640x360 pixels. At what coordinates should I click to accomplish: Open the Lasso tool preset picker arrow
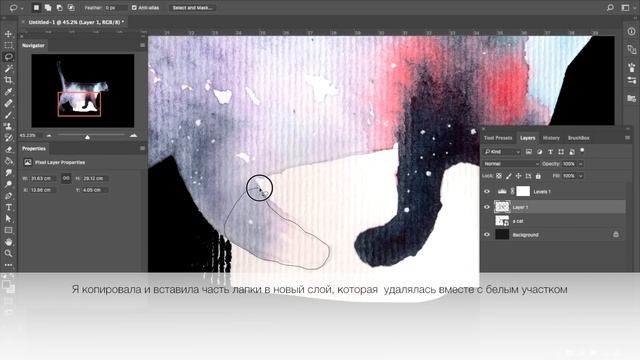pyautogui.click(x=22, y=8)
